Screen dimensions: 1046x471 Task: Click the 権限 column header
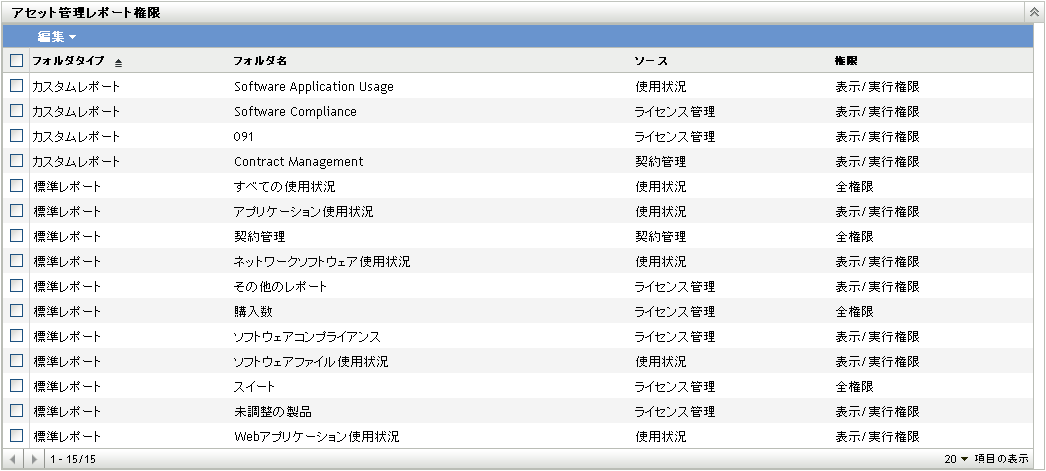click(x=846, y=61)
